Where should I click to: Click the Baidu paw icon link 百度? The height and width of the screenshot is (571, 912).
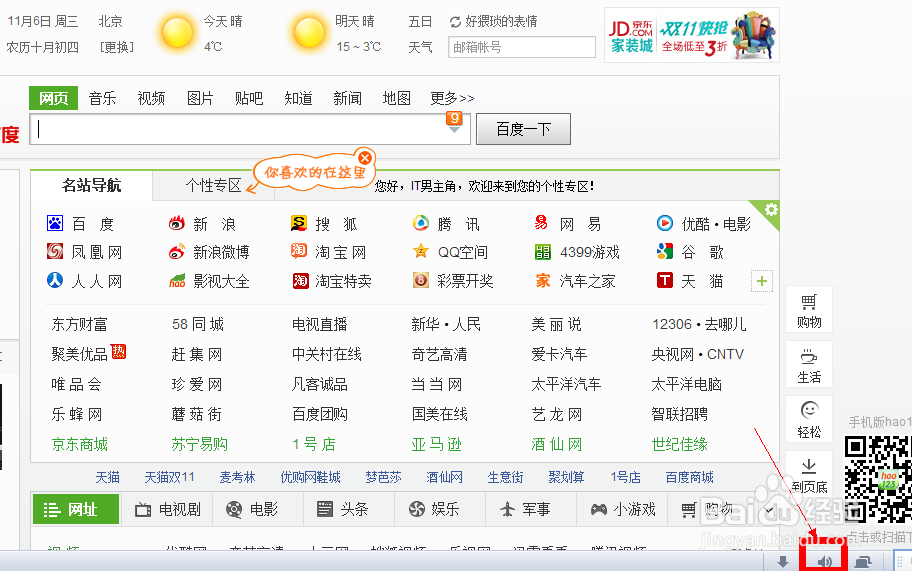55,223
